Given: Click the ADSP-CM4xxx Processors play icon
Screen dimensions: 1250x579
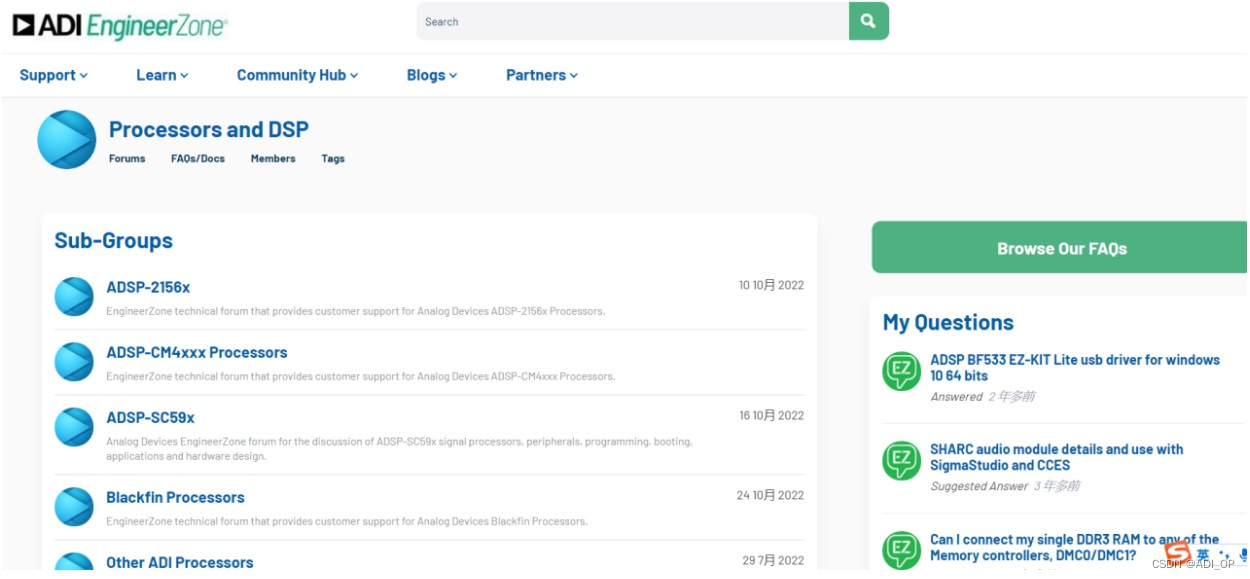Looking at the screenshot, I should 74,362.
